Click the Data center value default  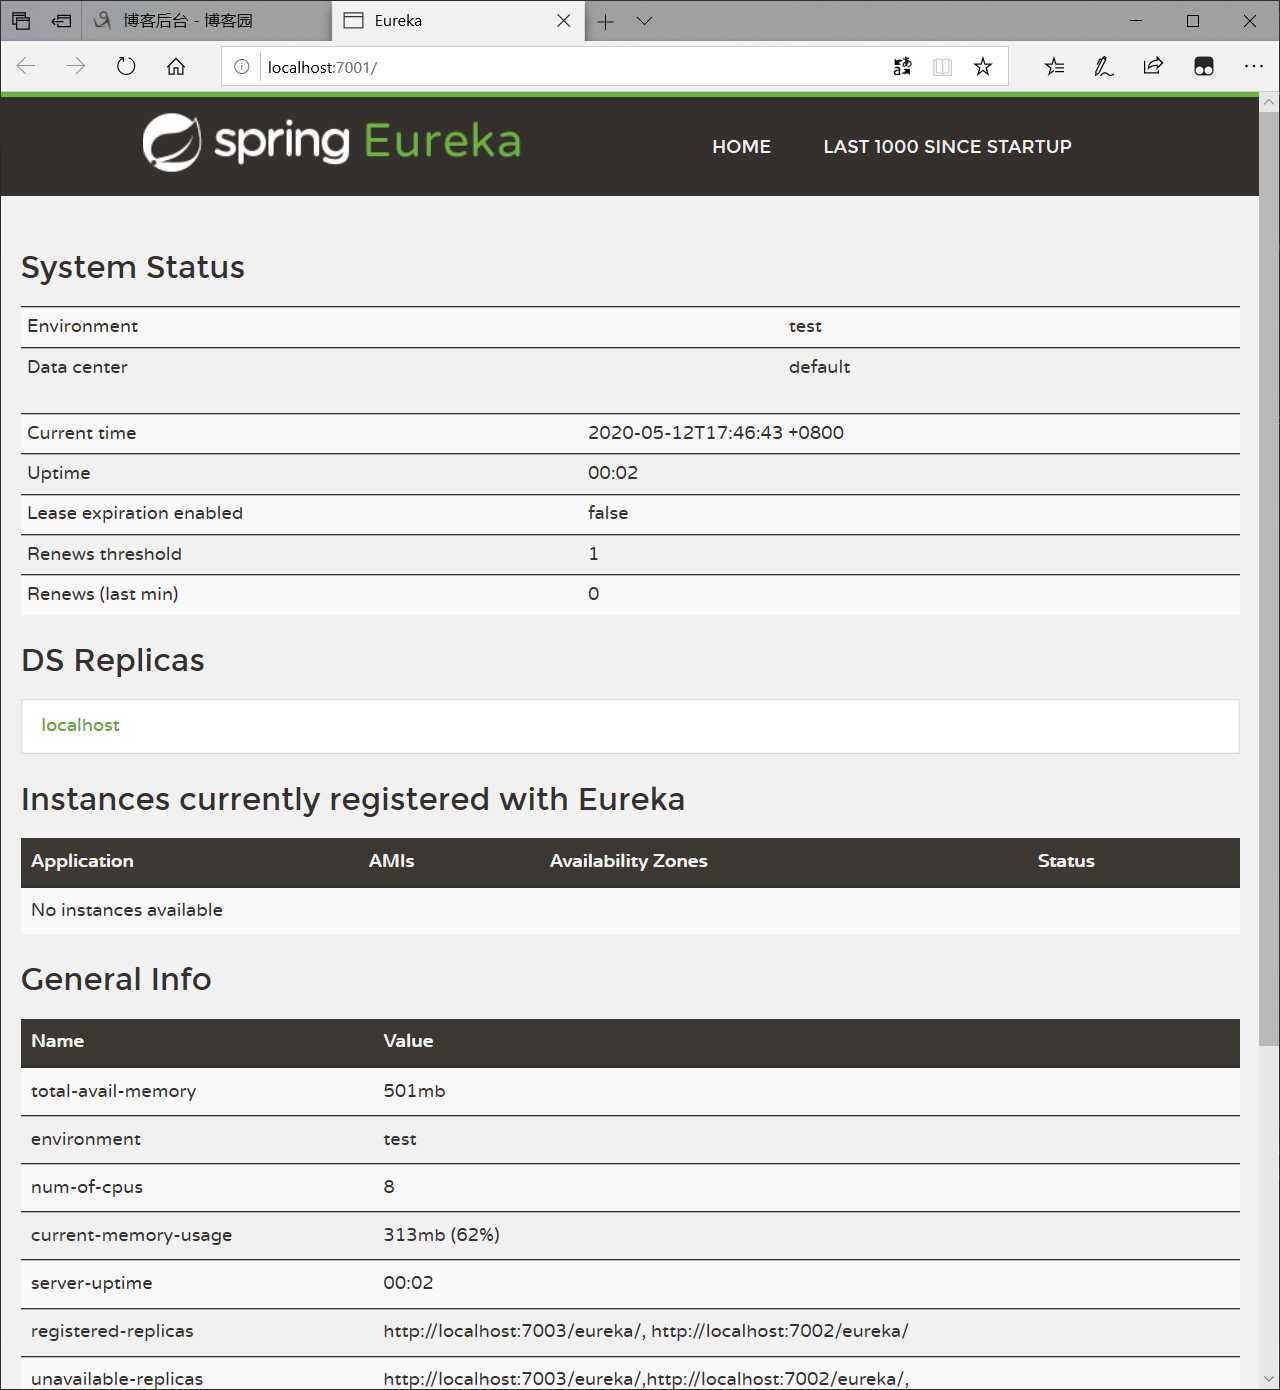click(819, 367)
